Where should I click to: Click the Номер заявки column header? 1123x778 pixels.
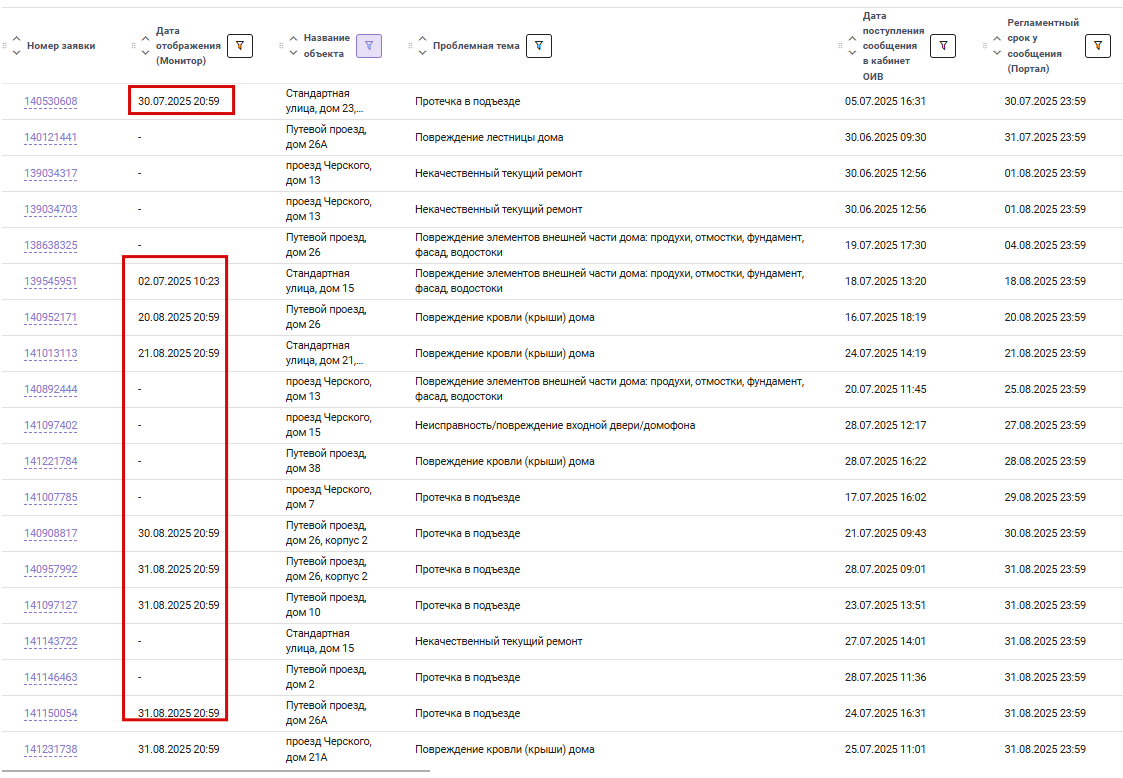(61, 46)
